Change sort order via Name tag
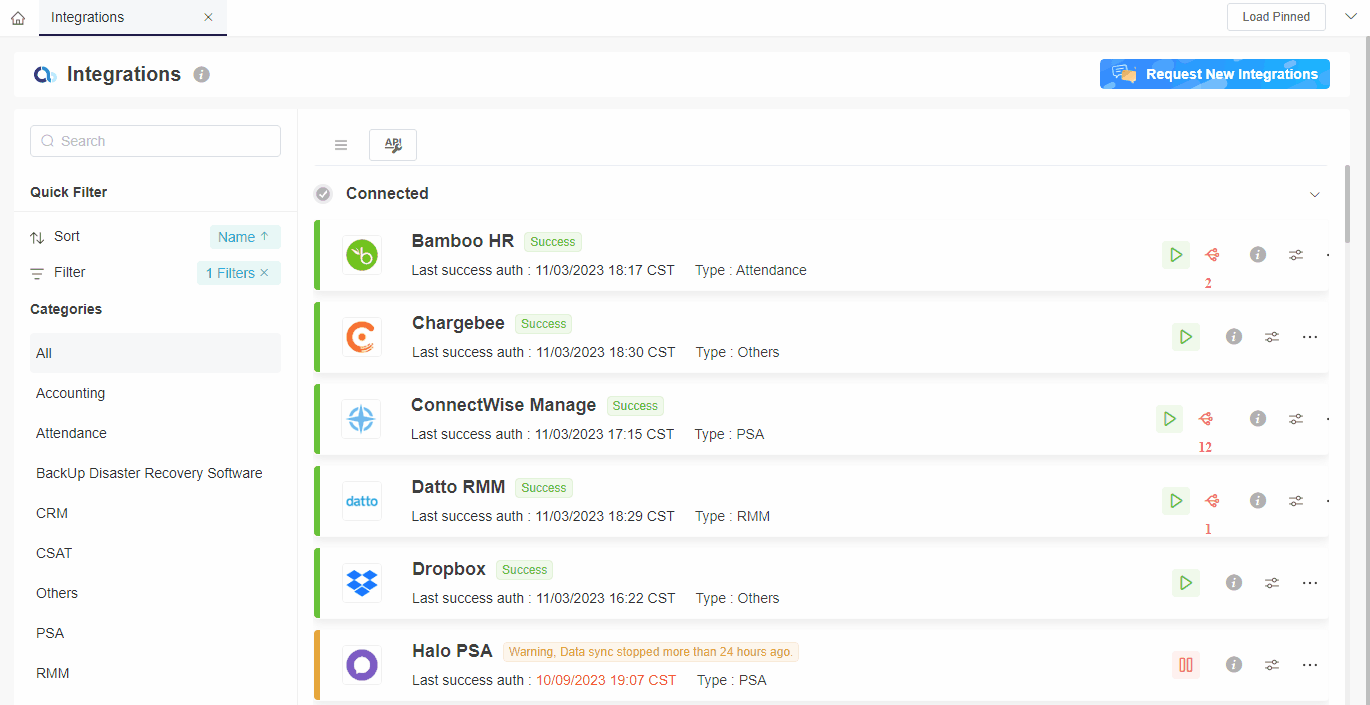The image size is (1370, 705). point(245,237)
